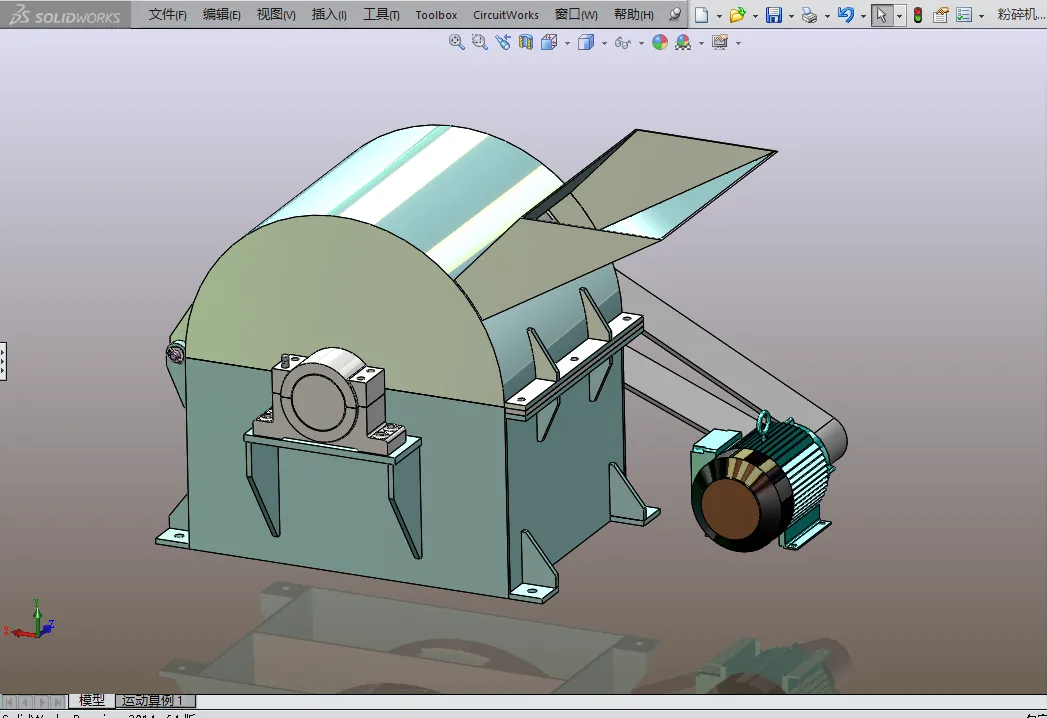Click the Save disk icon

pos(773,15)
